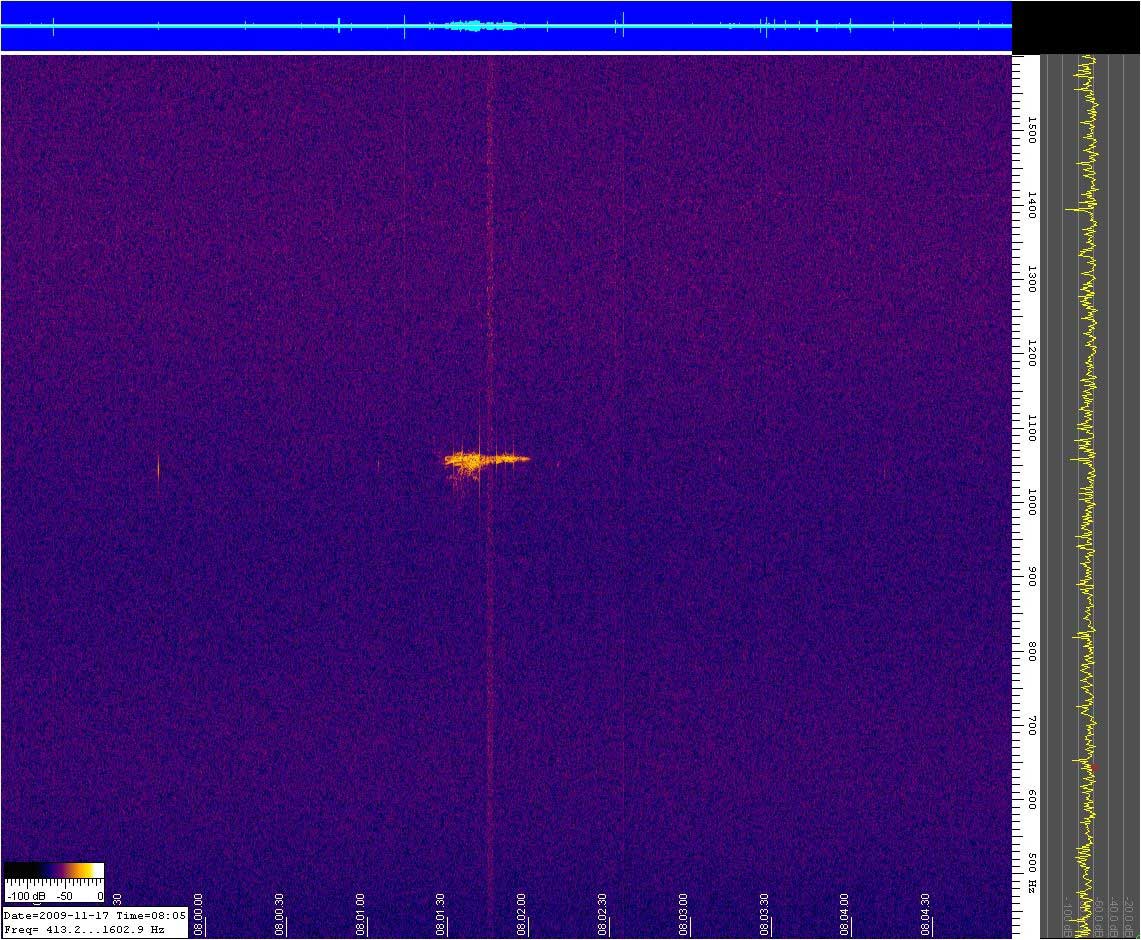Click the Freq= 413.2...1602.9 Hz readout
1141x940 pixels.
[84, 929]
